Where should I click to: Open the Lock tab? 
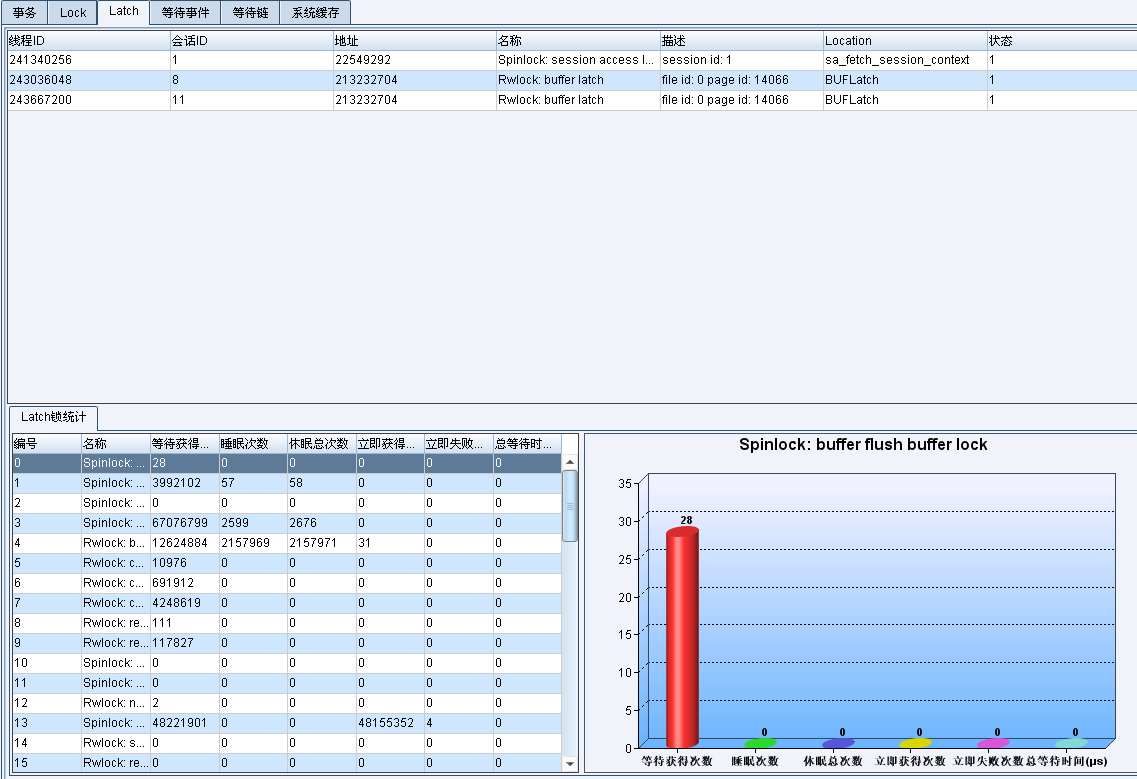73,12
